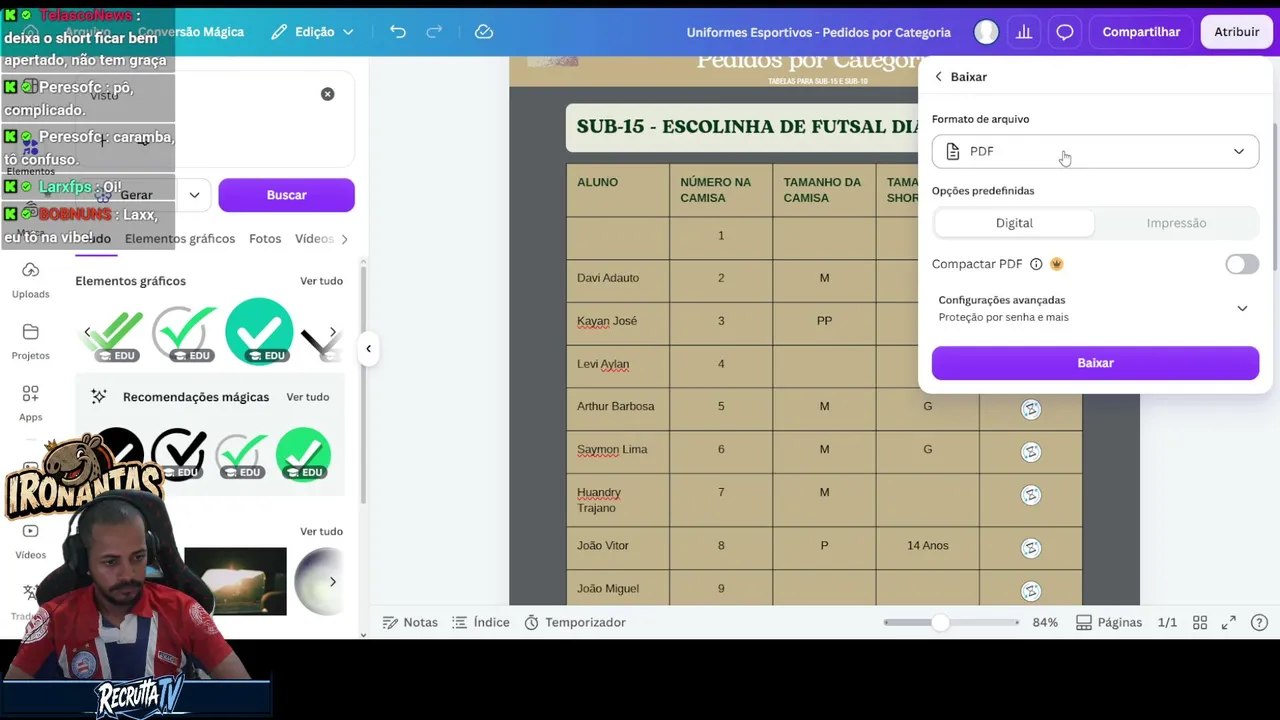The image size is (1280, 720).
Task: Open the Temporizador timer
Action: (575, 622)
